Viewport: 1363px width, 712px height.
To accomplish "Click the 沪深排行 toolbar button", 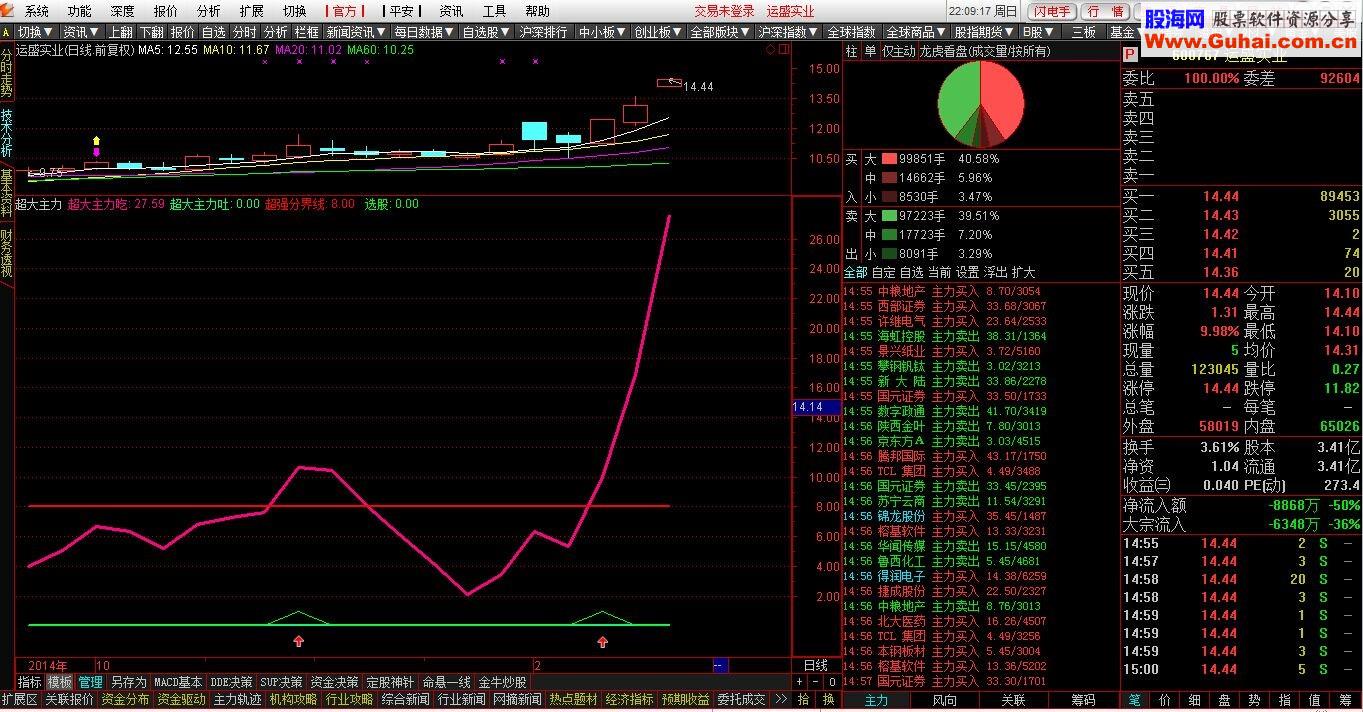I will tap(544, 32).
